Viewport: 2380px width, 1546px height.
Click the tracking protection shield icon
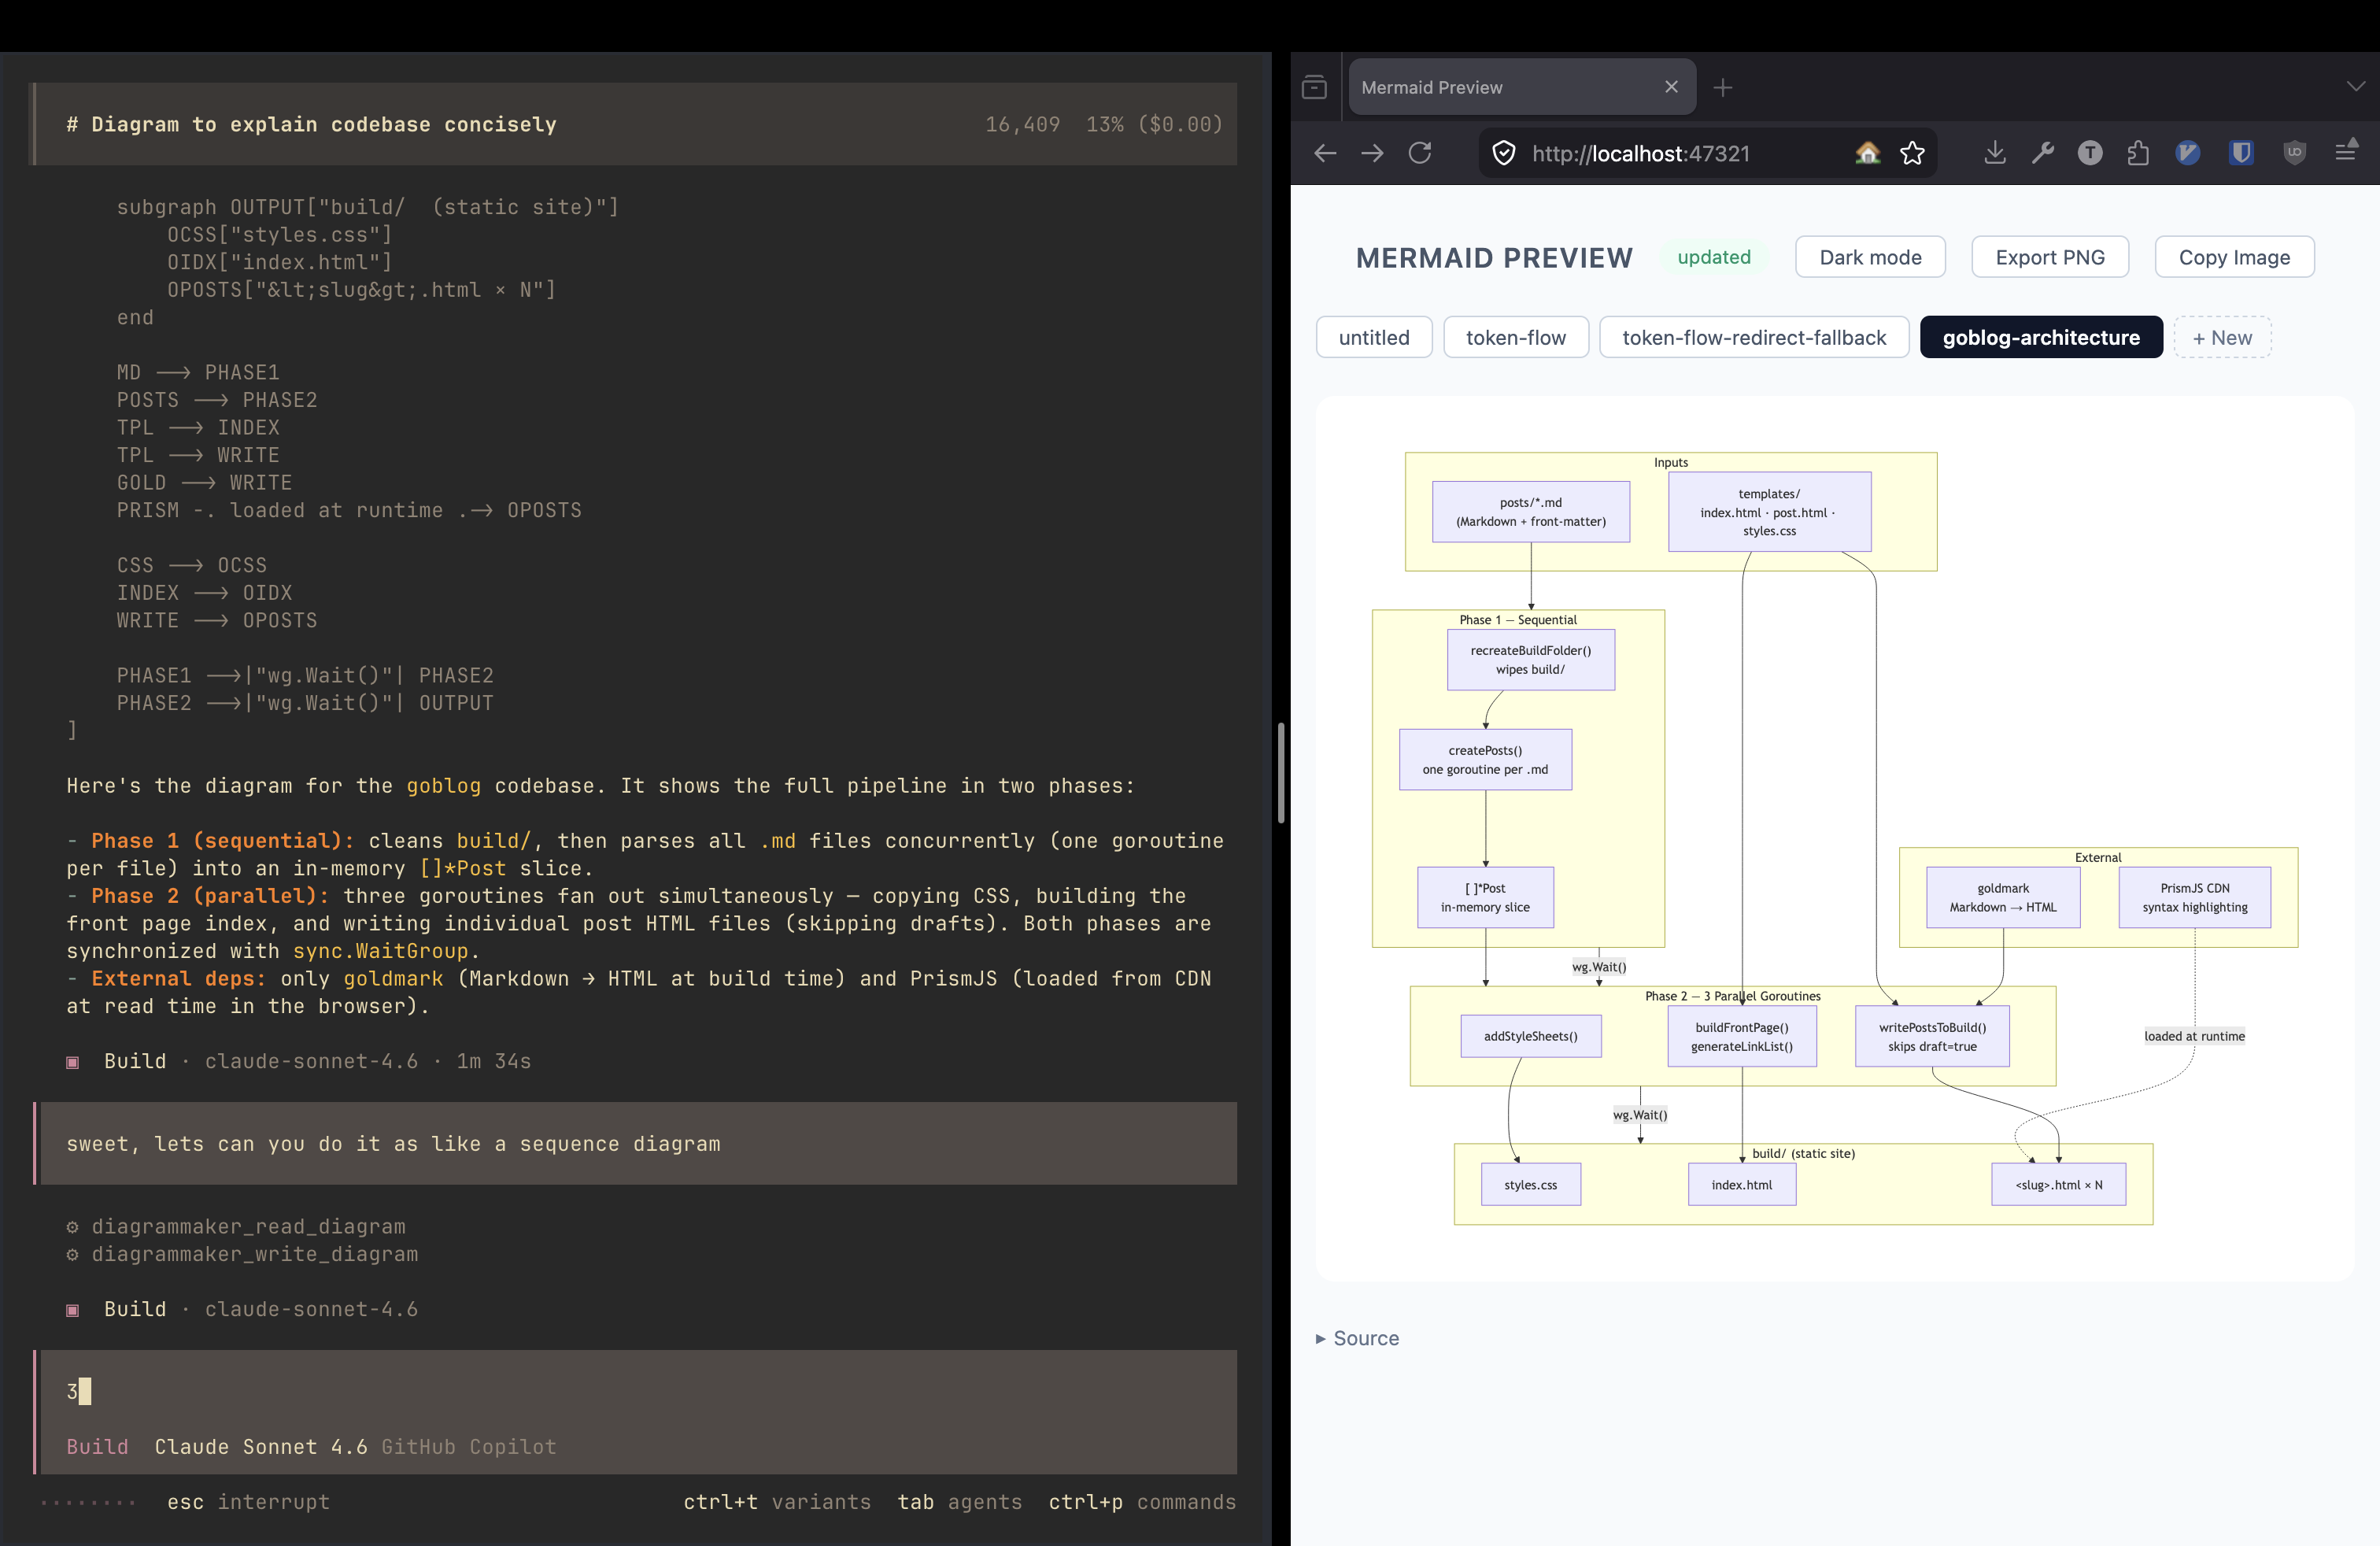coord(1503,153)
